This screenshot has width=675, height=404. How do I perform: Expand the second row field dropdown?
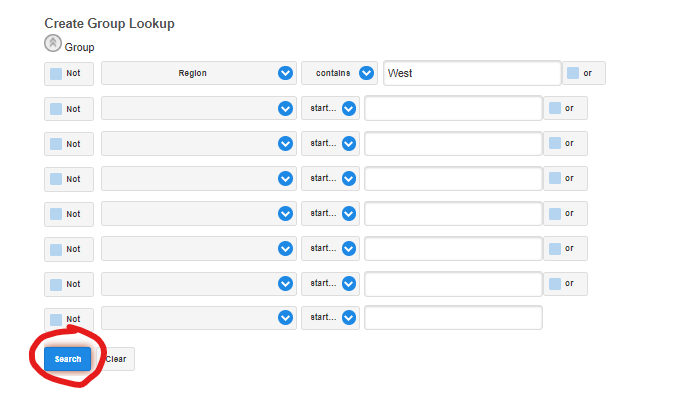[286, 108]
